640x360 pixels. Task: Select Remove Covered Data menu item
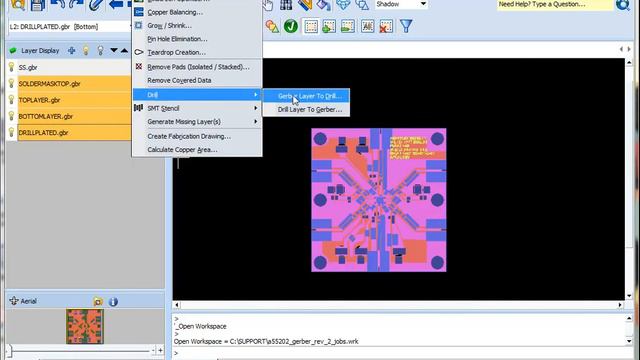[x=197, y=80]
